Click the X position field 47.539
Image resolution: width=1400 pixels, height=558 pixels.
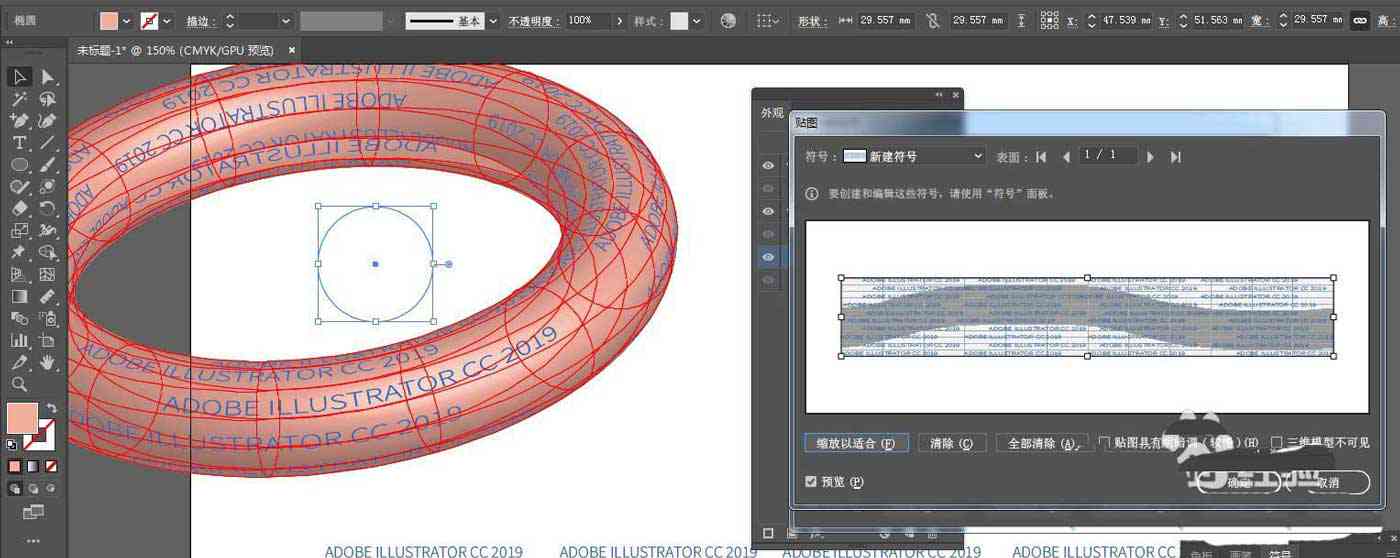[x=1125, y=20]
